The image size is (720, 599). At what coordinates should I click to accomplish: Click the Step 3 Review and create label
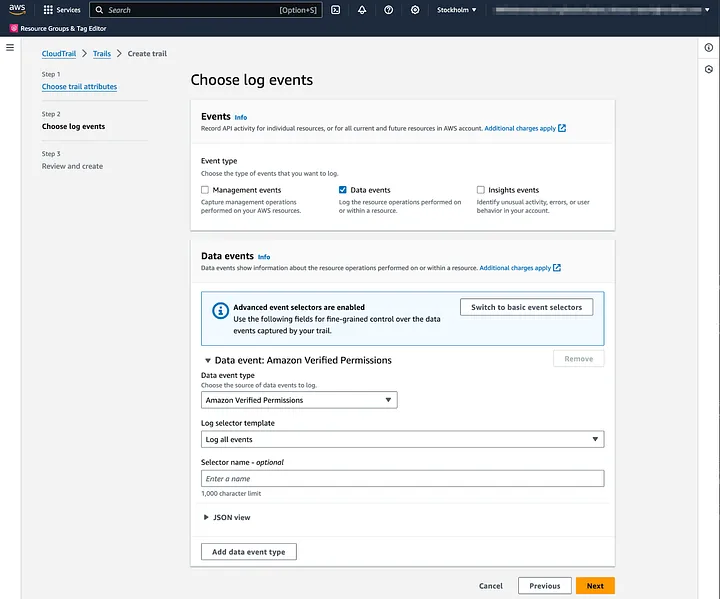72,166
